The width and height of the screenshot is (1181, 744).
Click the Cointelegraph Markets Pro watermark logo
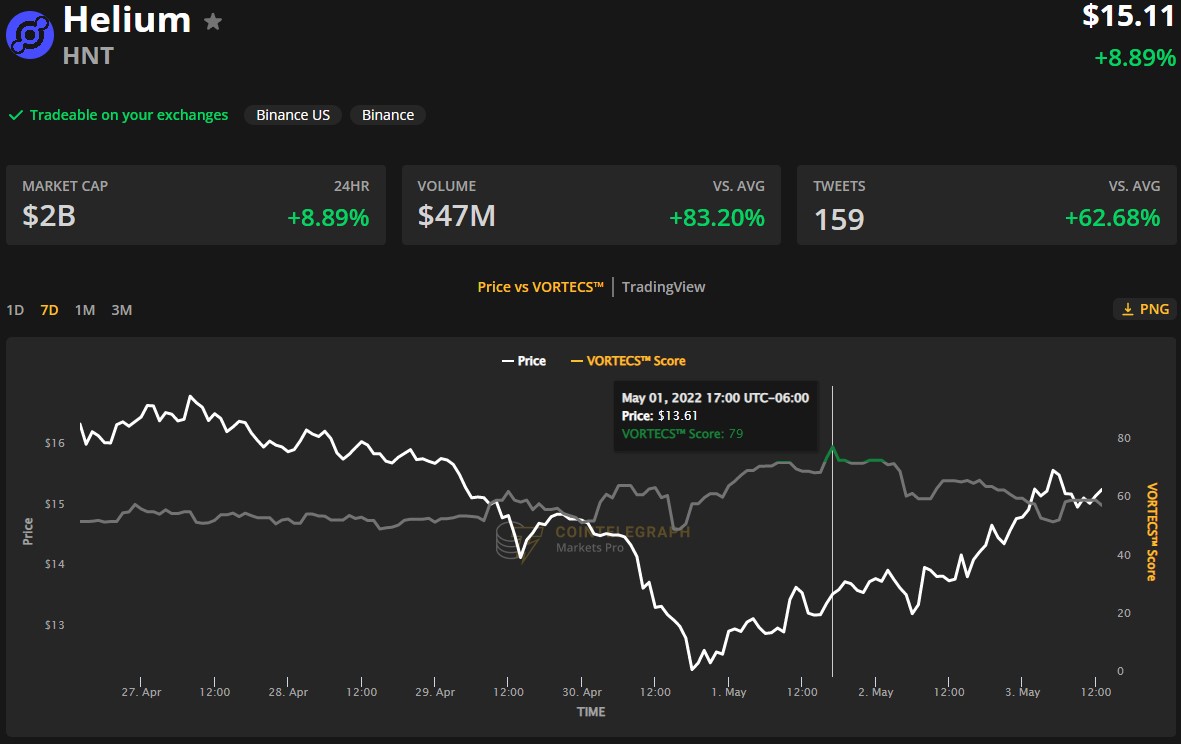[513, 541]
